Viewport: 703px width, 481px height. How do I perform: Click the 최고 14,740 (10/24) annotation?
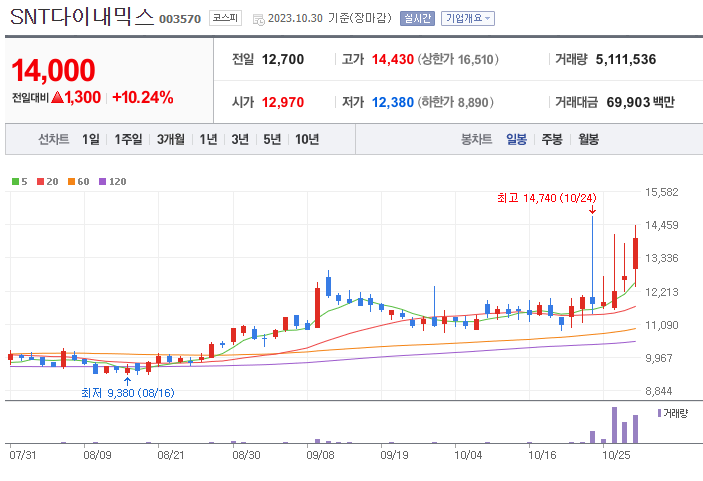[x=547, y=198]
